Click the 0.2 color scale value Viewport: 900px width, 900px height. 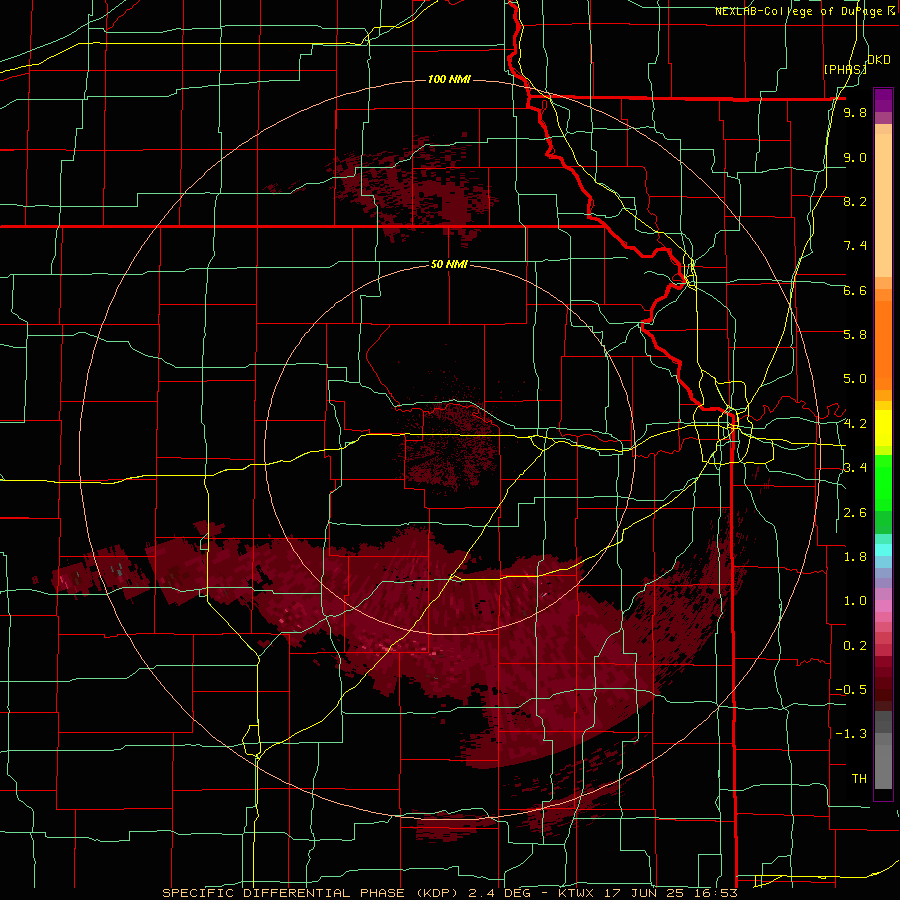click(855, 646)
